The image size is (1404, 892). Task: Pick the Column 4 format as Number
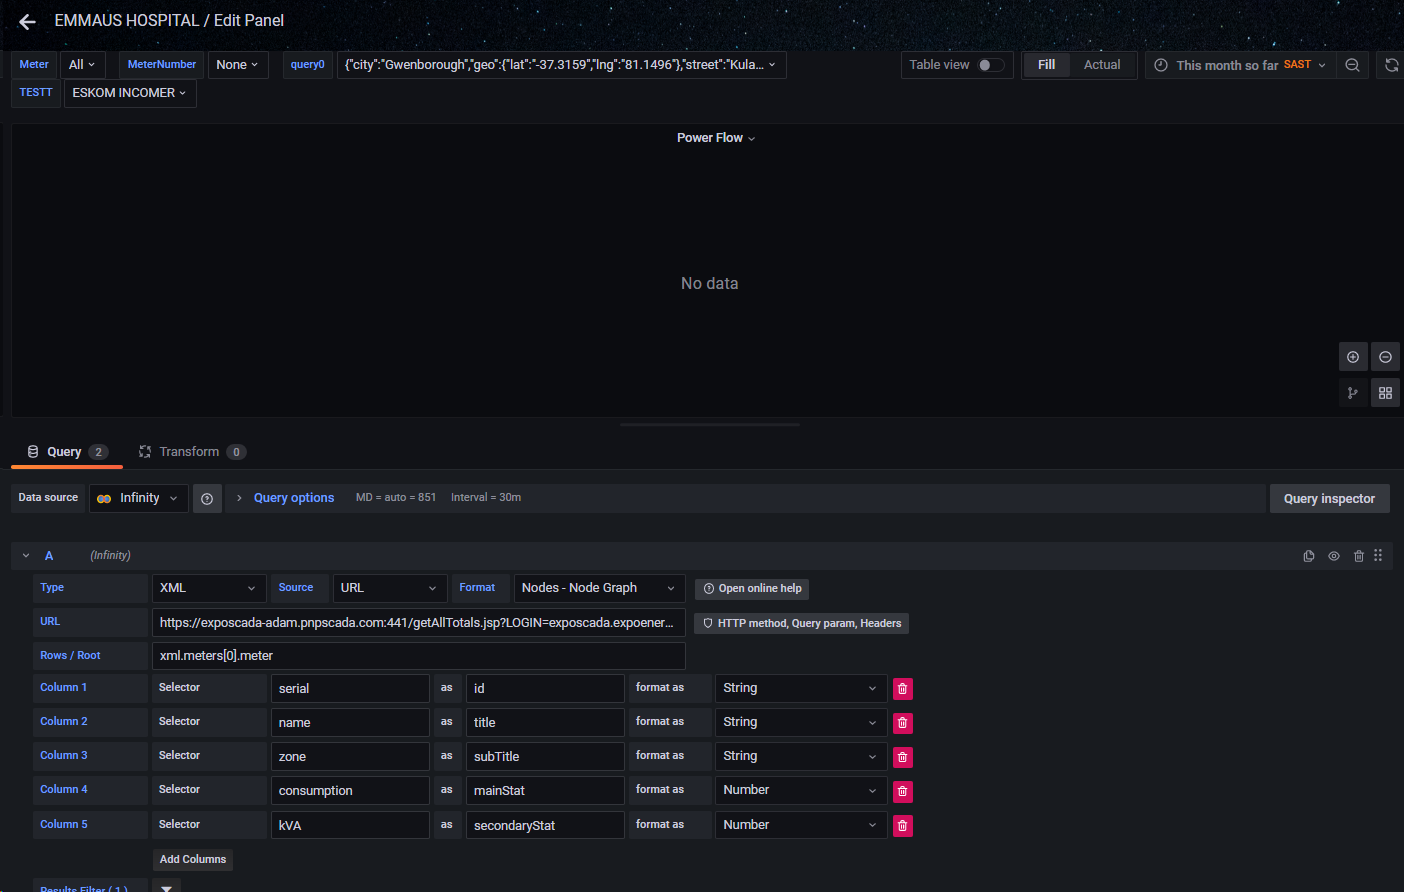pos(800,790)
